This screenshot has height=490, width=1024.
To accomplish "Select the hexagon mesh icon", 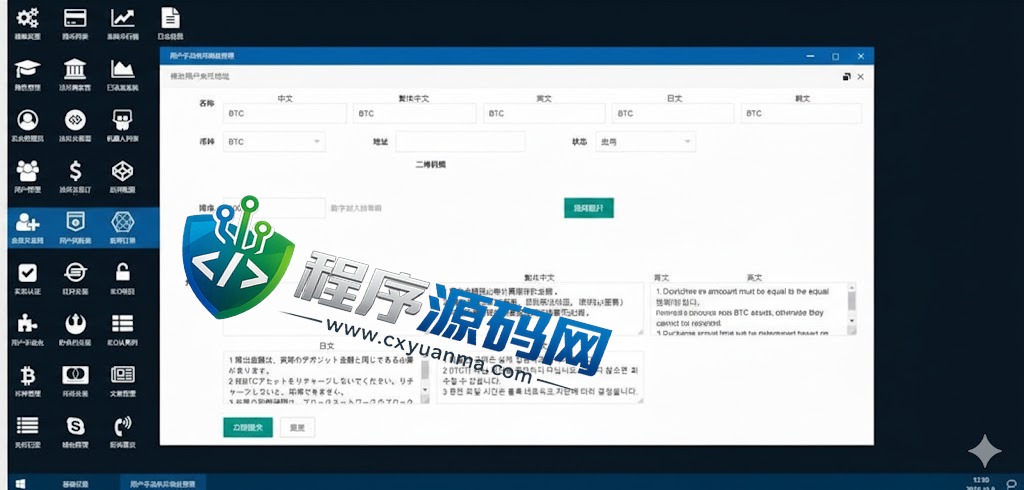I will tap(122, 222).
